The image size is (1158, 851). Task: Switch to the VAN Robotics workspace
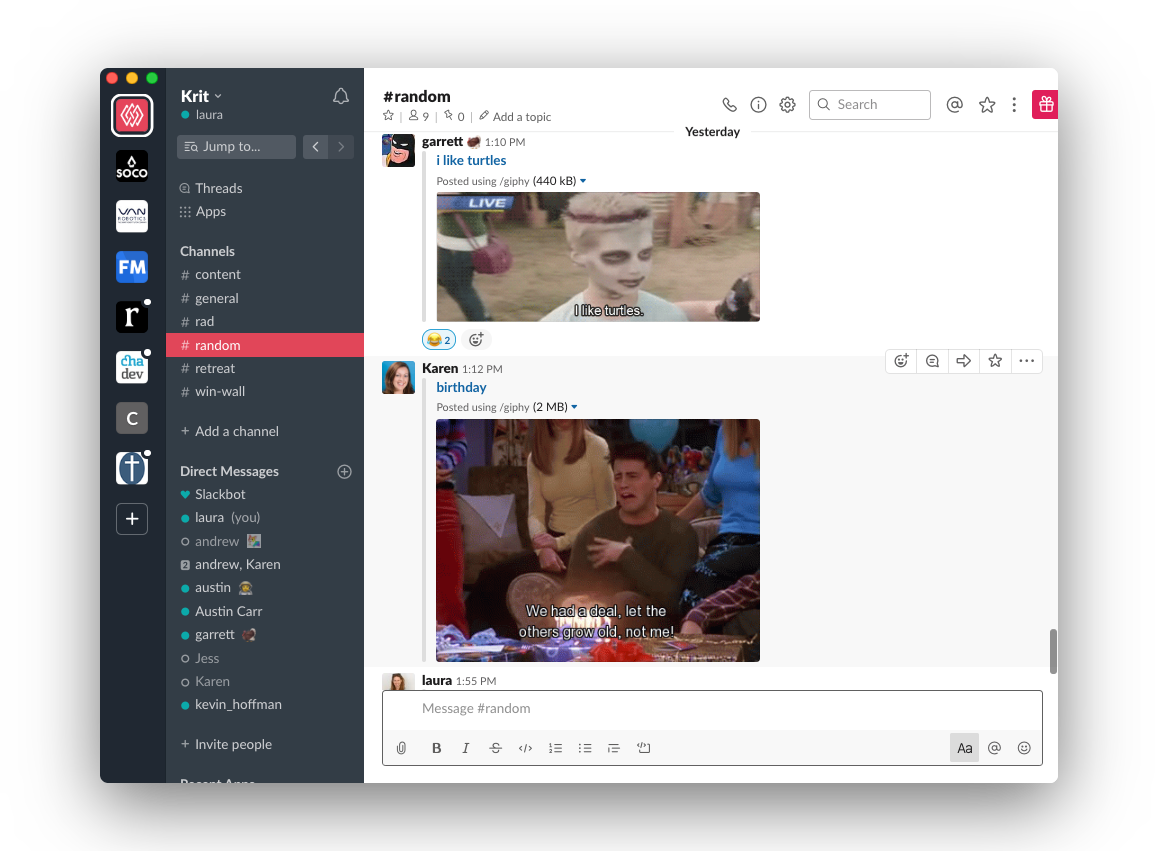click(x=132, y=216)
